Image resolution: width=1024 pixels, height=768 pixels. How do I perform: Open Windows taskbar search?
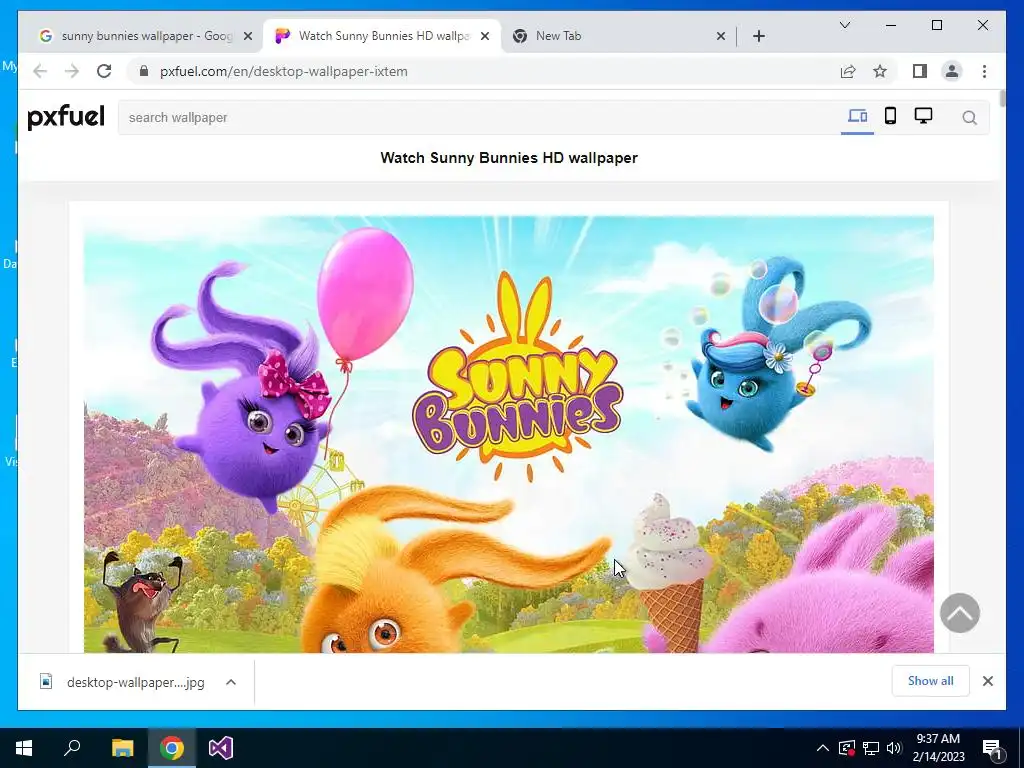72,748
